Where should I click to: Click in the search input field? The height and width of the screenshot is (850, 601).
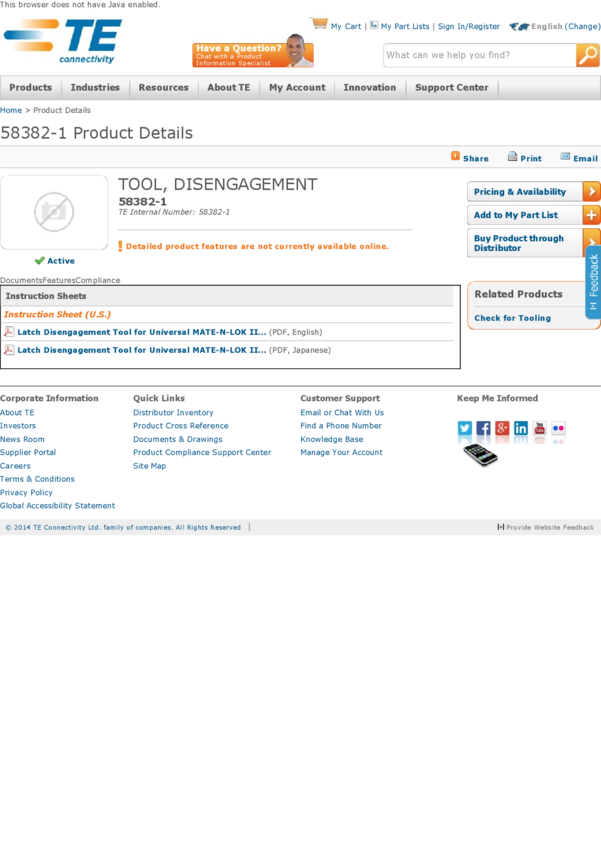[480, 55]
